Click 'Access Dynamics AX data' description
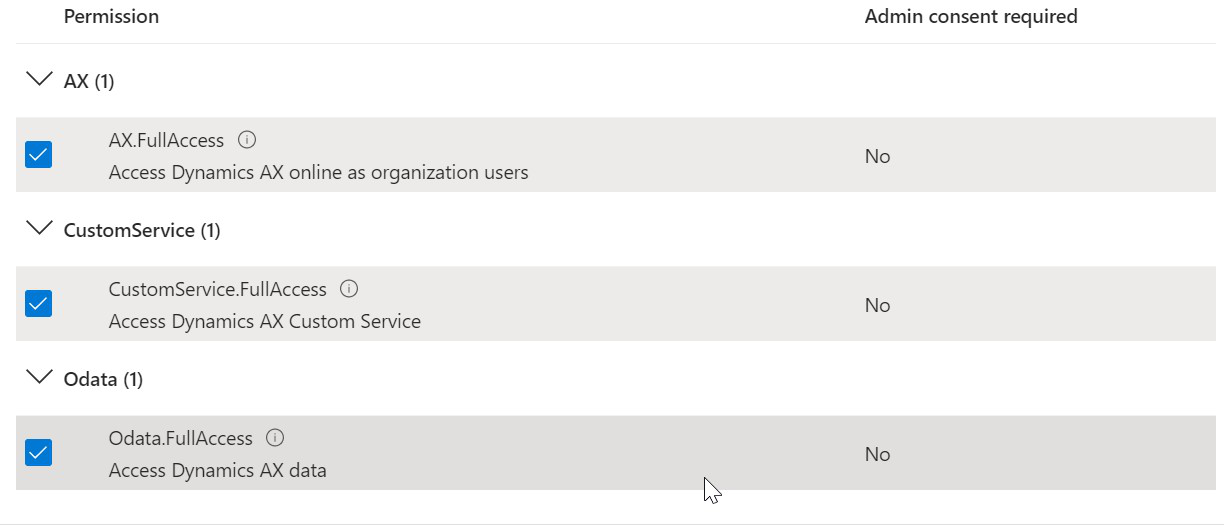The height and width of the screenshot is (531, 1224). 218,470
